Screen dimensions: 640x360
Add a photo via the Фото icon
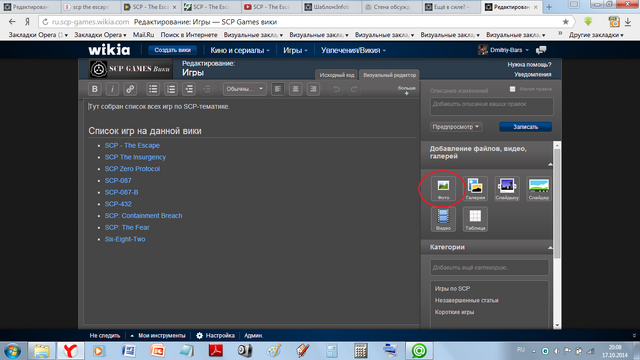(x=443, y=189)
